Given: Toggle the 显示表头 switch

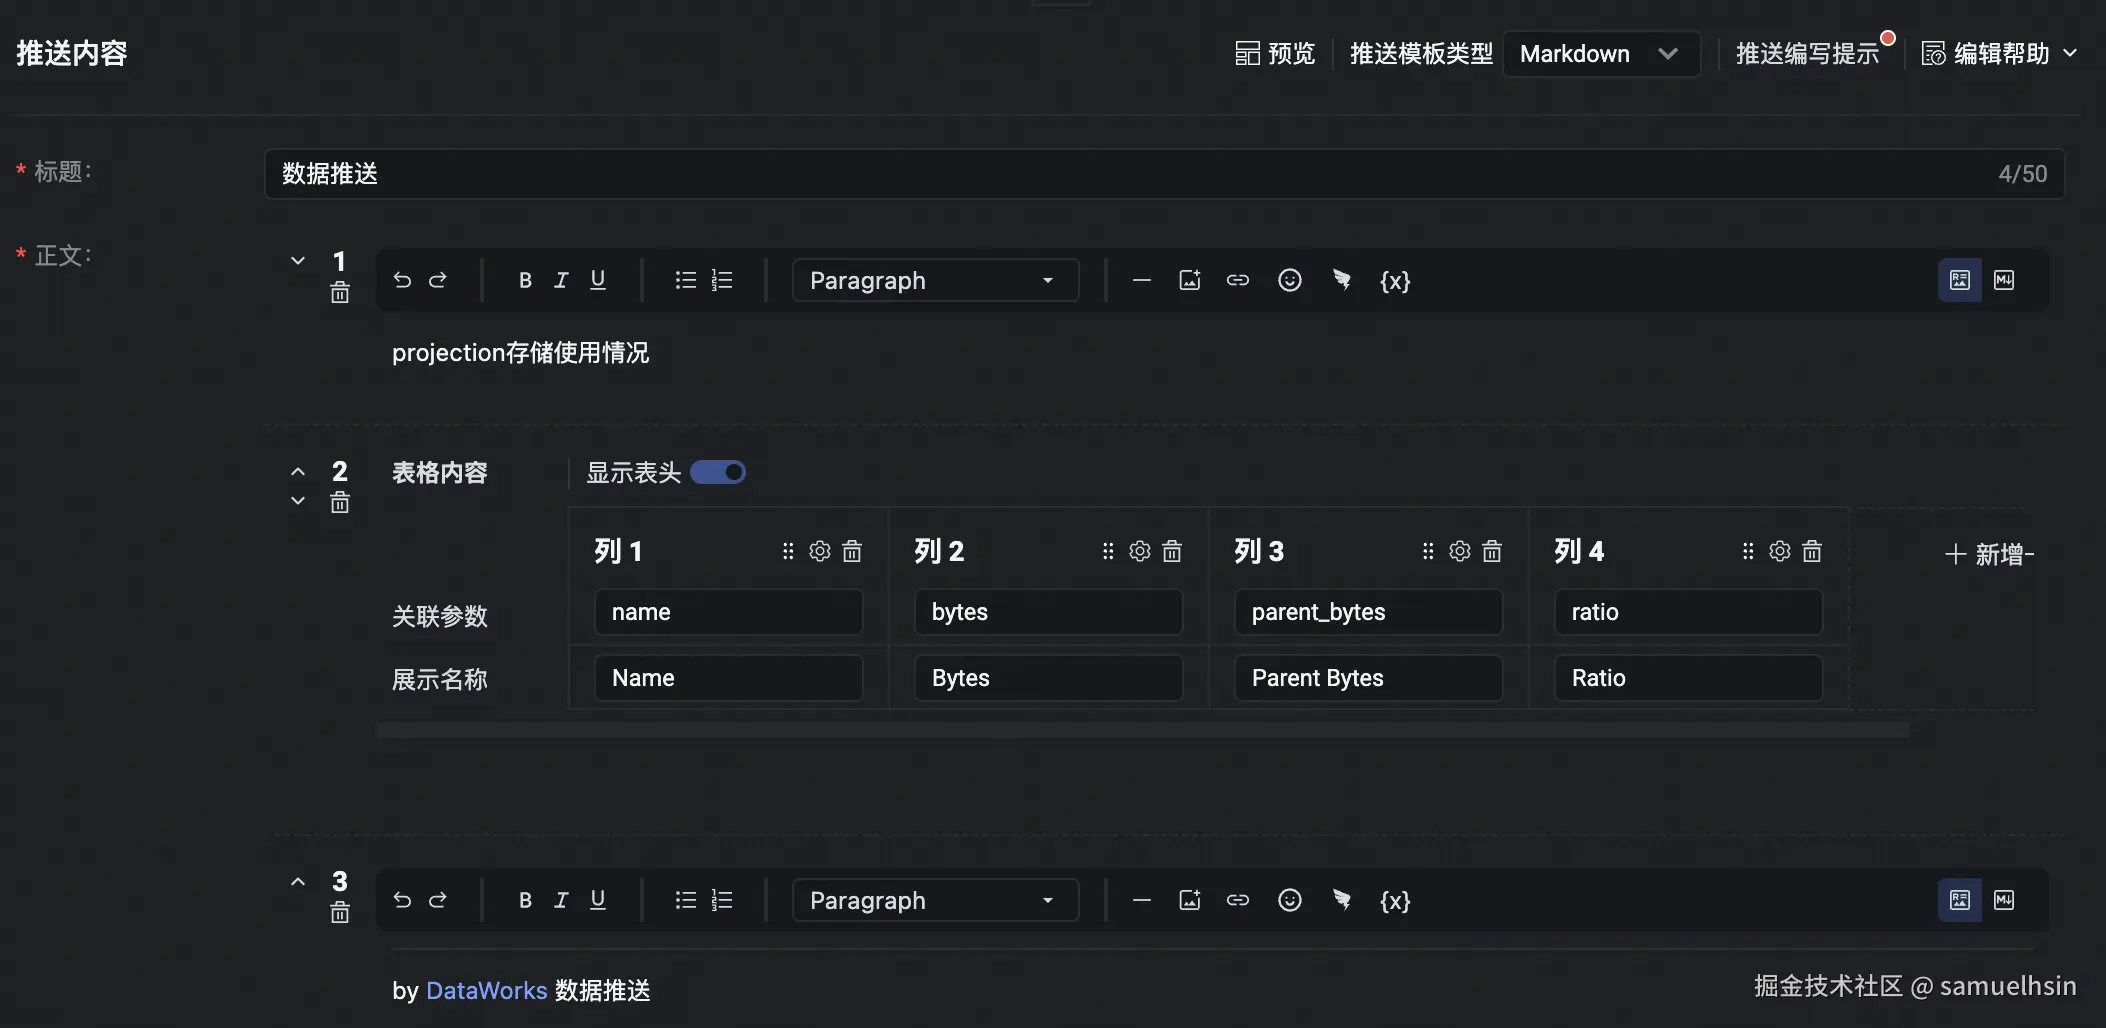Looking at the screenshot, I should tap(718, 472).
